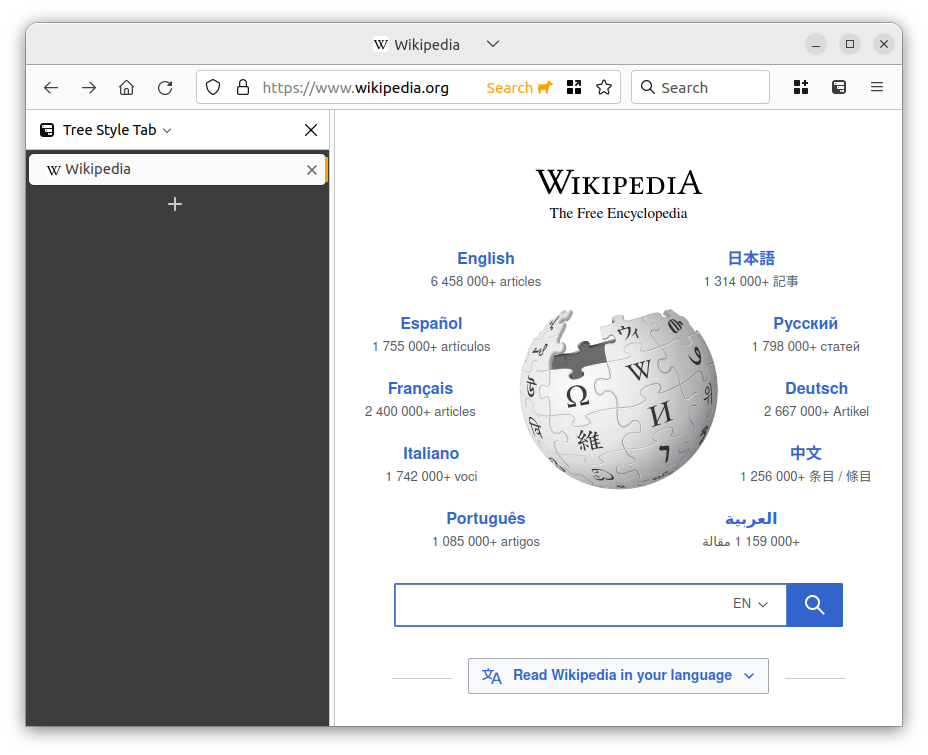Open English Wikipedia link
The height and width of the screenshot is (755, 928).
(x=486, y=259)
